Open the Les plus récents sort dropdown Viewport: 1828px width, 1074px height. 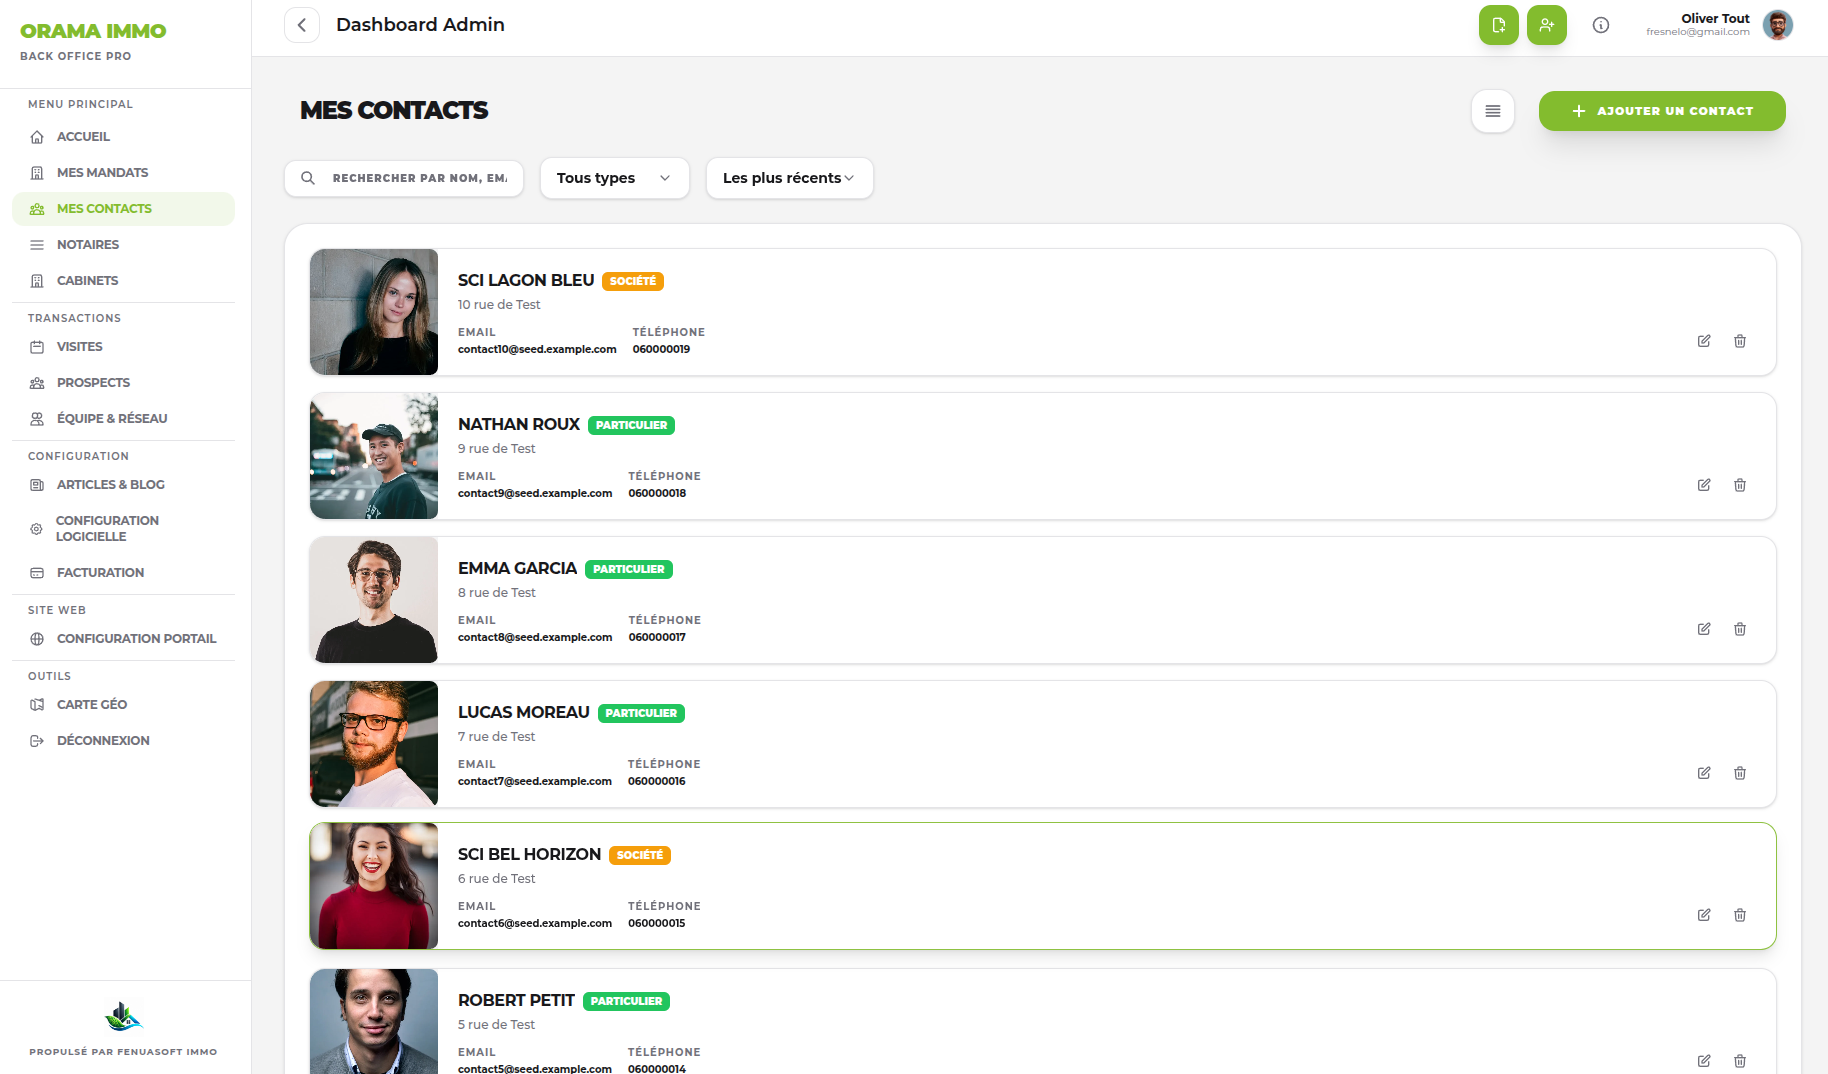(790, 178)
